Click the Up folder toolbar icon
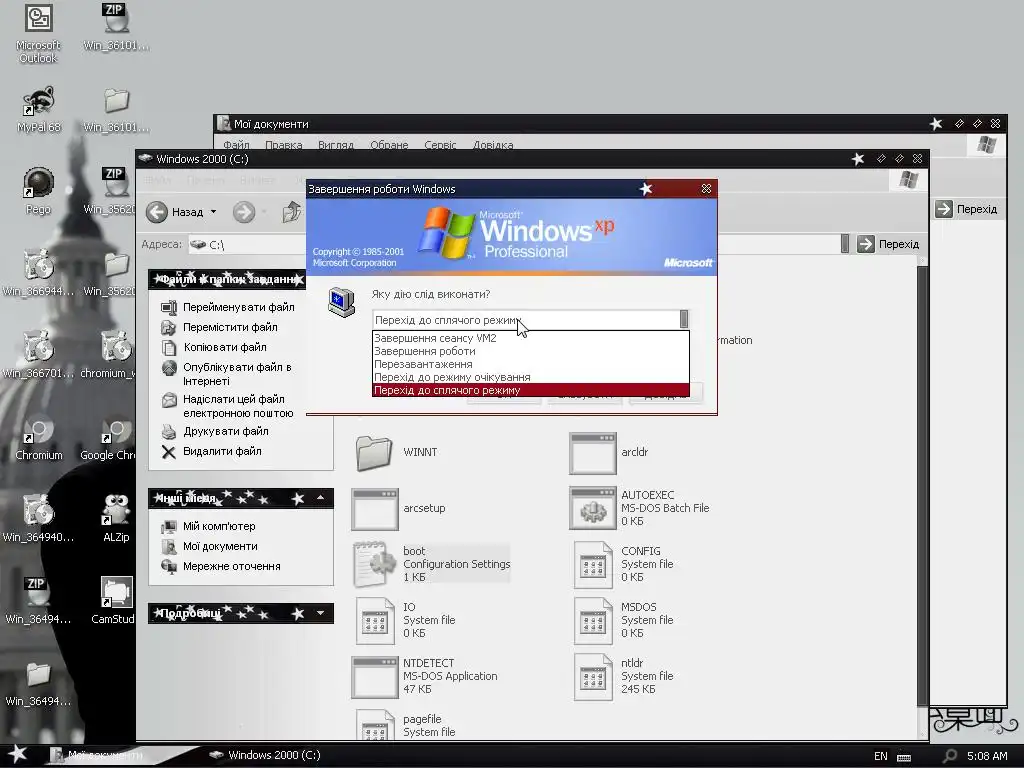Viewport: 1024px width, 768px height. tap(291, 212)
